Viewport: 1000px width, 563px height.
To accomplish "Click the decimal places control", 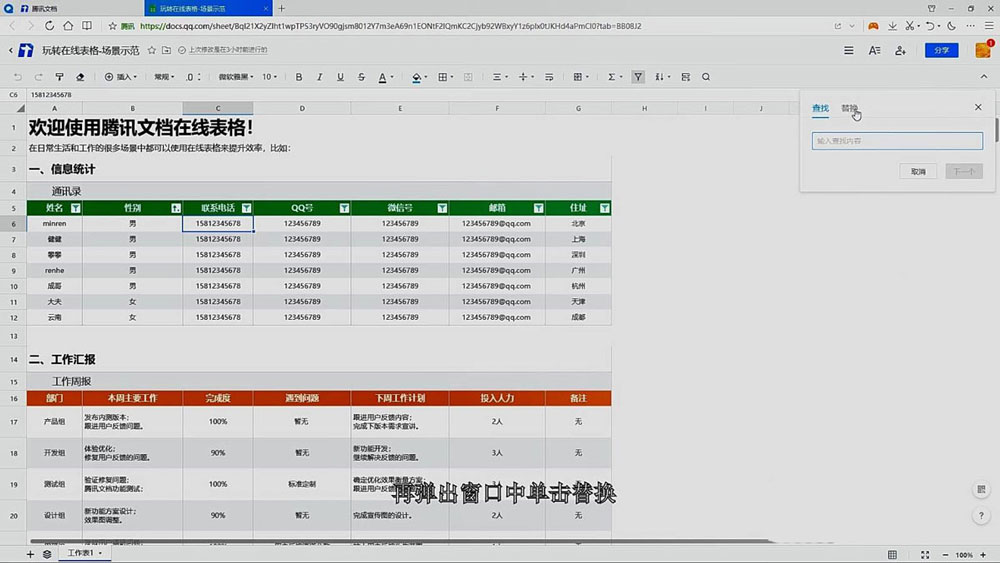I will (193, 77).
